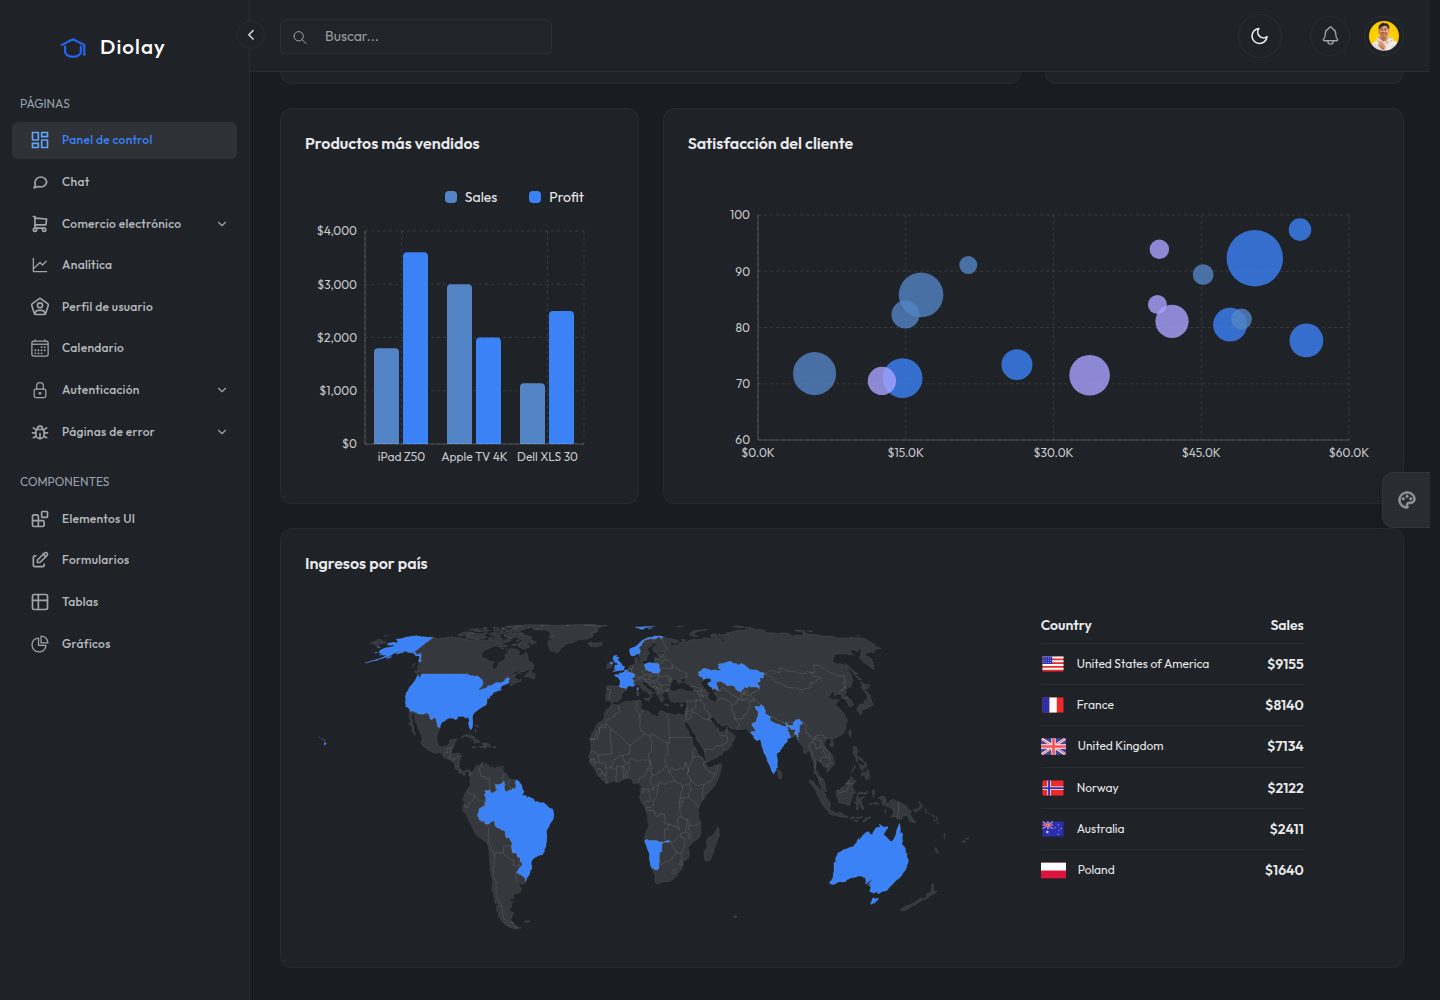The height and width of the screenshot is (1000, 1440).
Task: Open the Calendario menu item
Action: pos(124,348)
